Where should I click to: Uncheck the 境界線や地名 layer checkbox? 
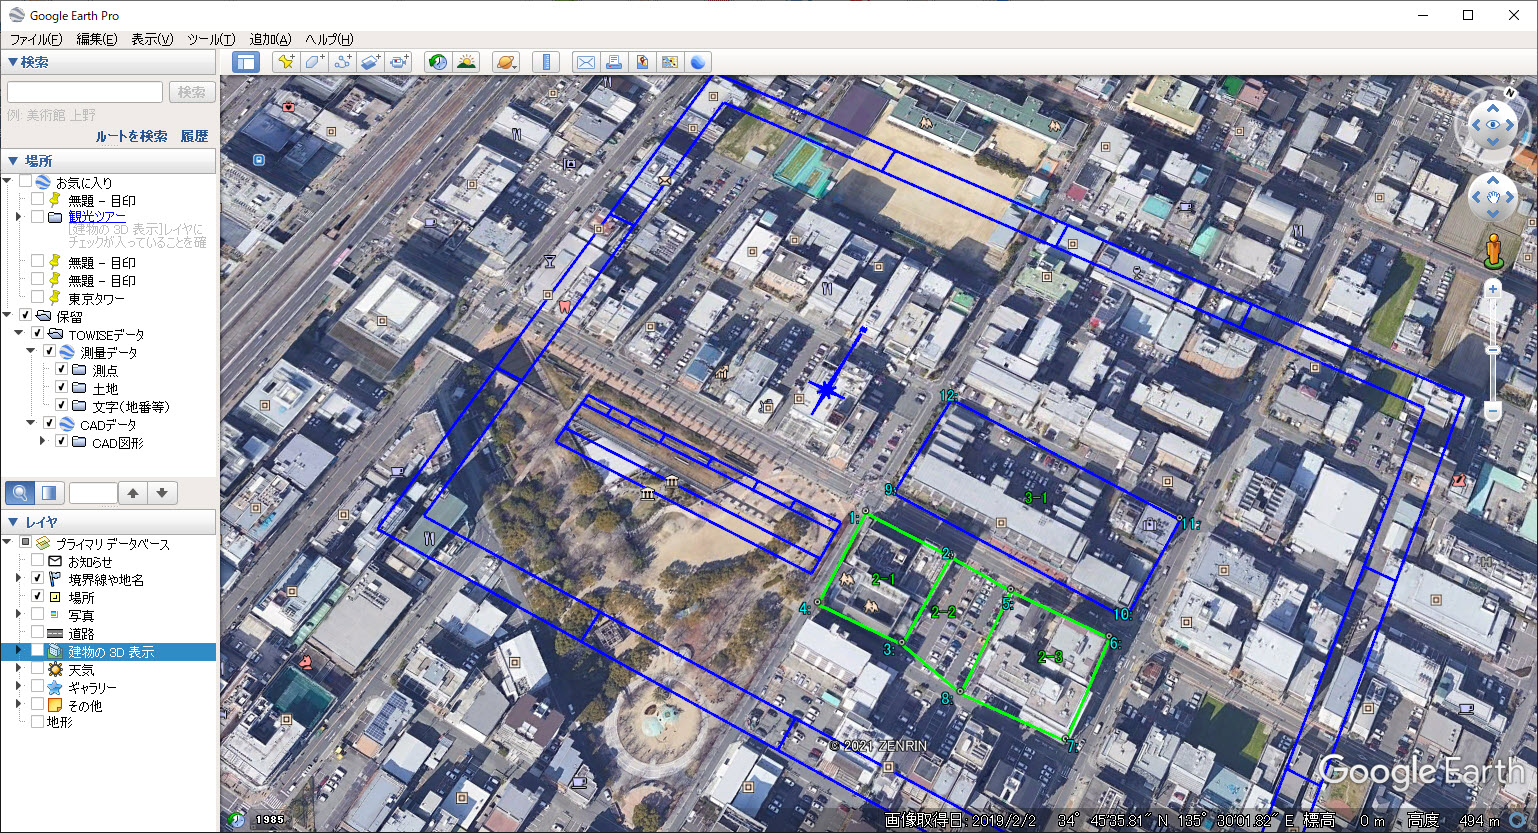(x=37, y=579)
